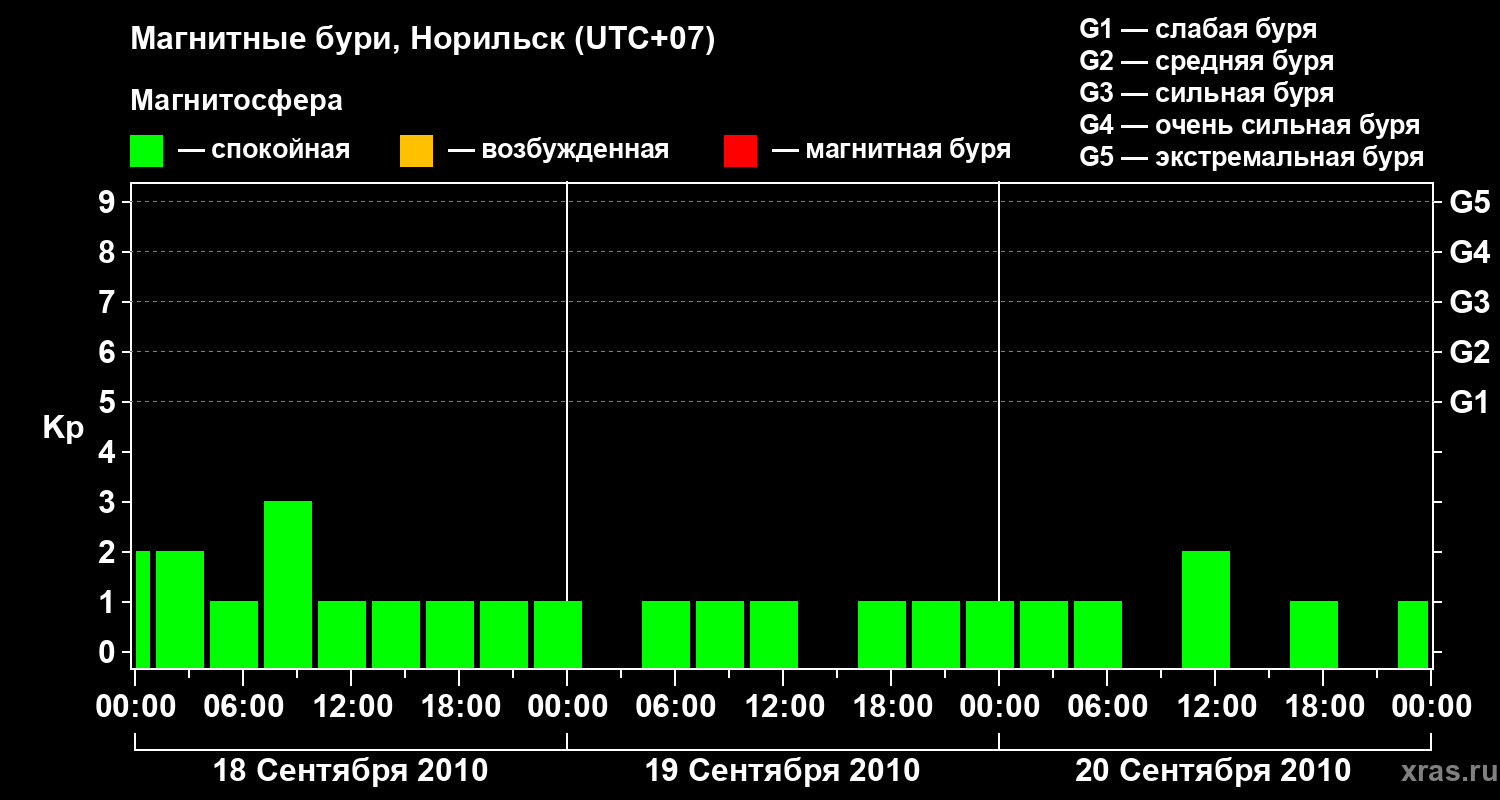
Task: Click the tallest bar with Kp 3 on 18 Сентября
Action: click(288, 584)
